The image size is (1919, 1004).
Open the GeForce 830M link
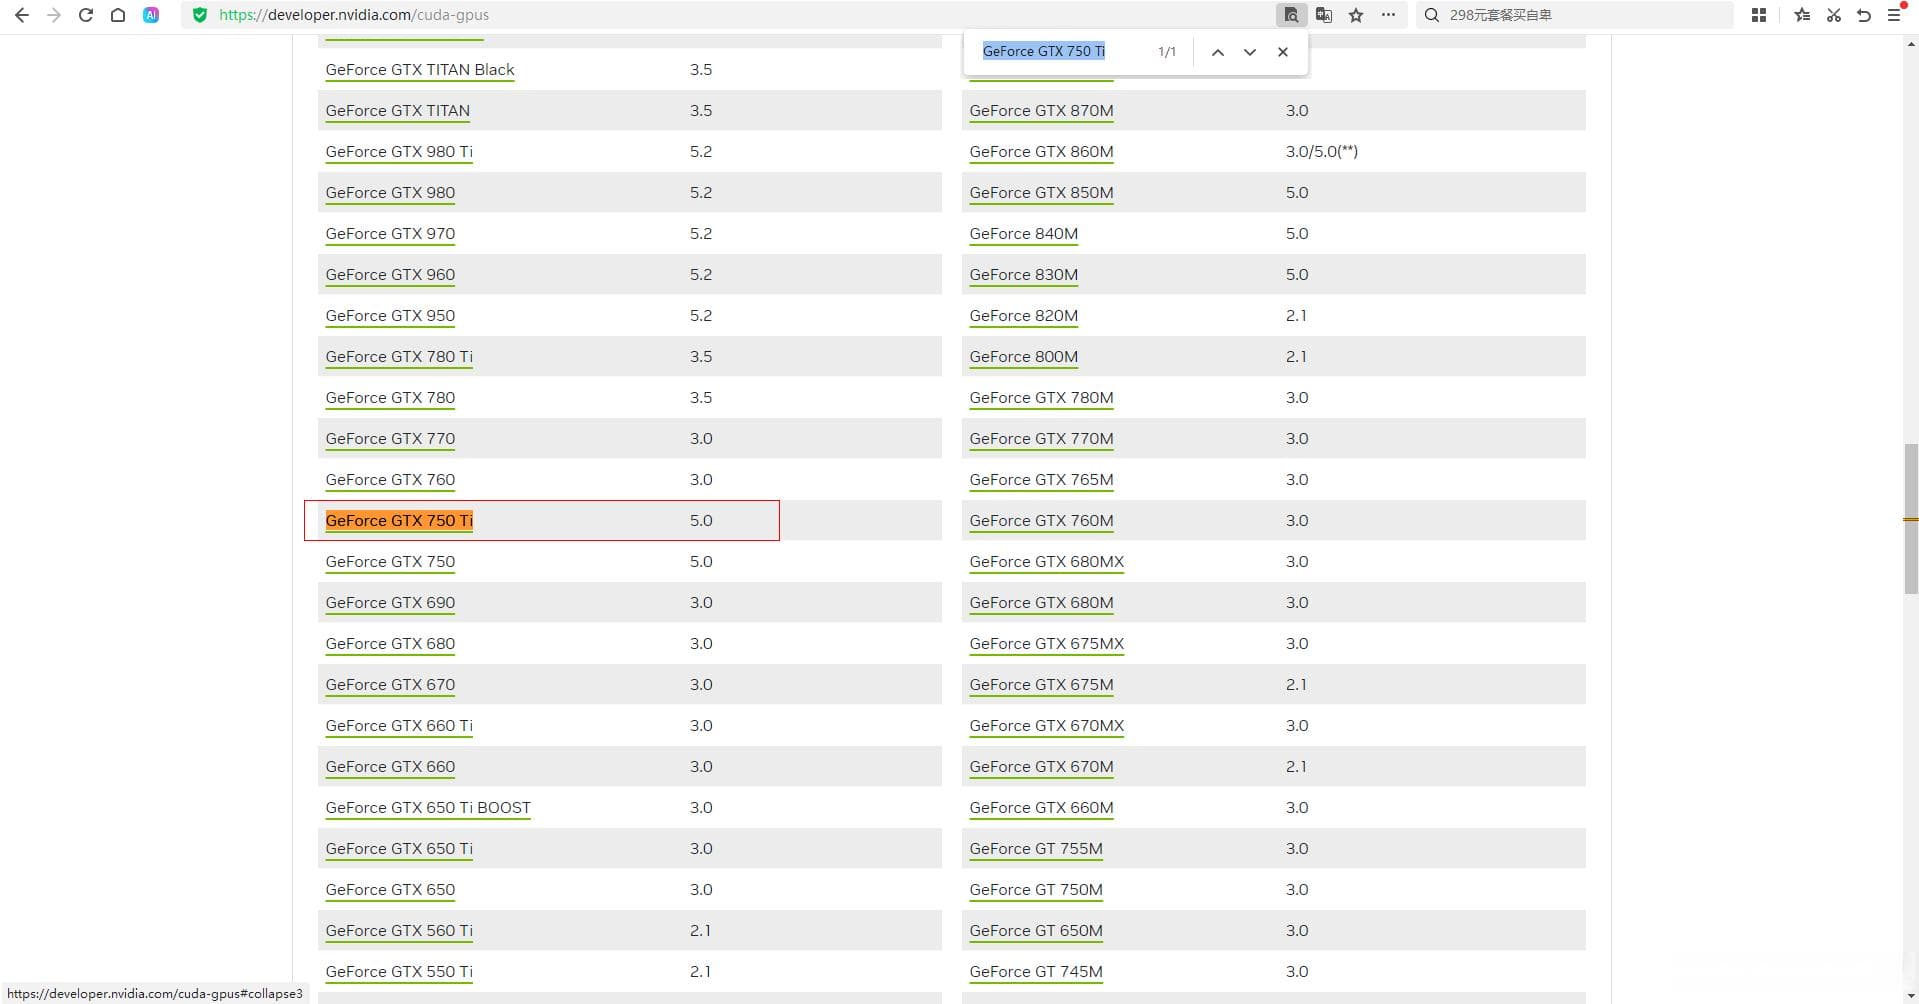click(1023, 274)
